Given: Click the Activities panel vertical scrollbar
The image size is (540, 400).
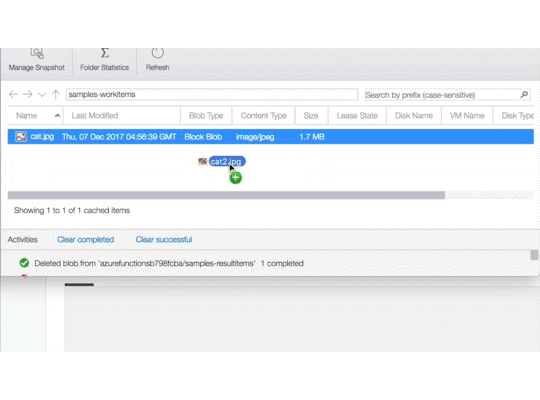Looking at the screenshot, I should pos(534,255).
